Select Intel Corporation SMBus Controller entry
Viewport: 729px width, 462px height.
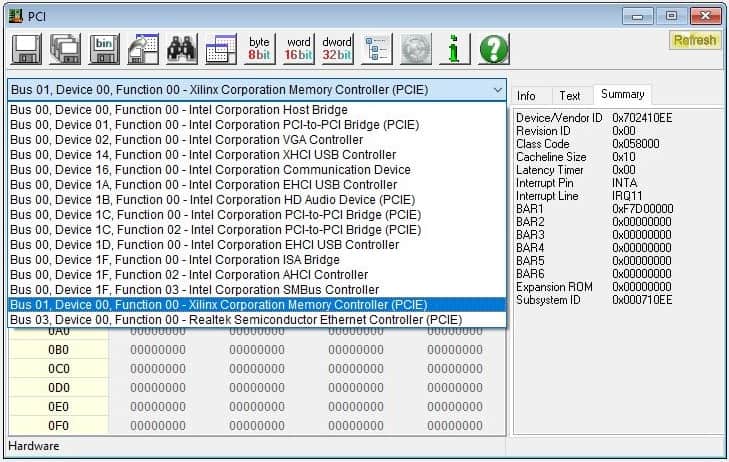point(194,290)
